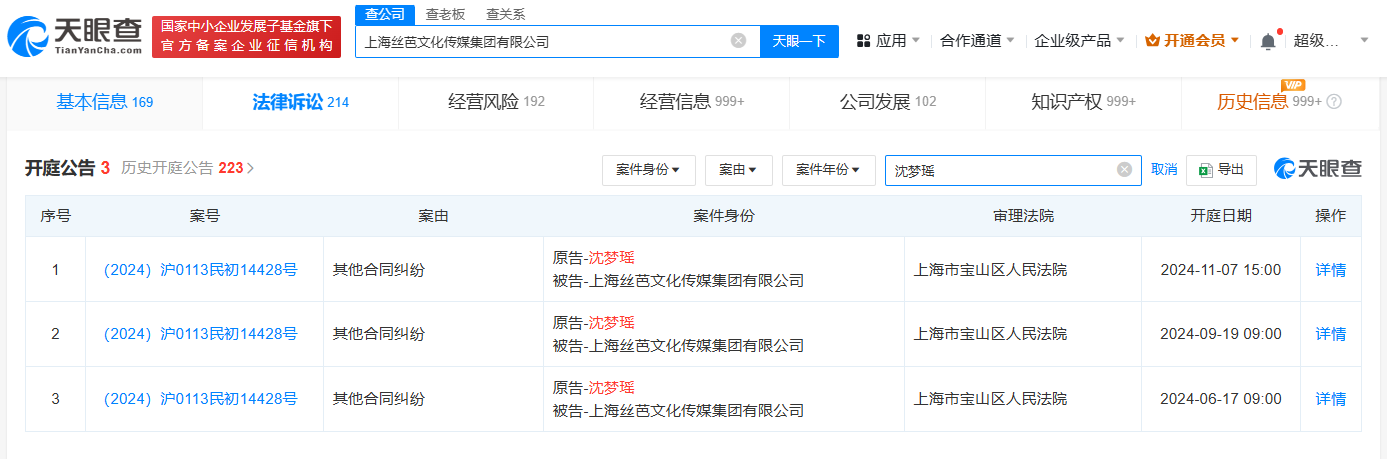Clear the company search box text

click(x=738, y=41)
